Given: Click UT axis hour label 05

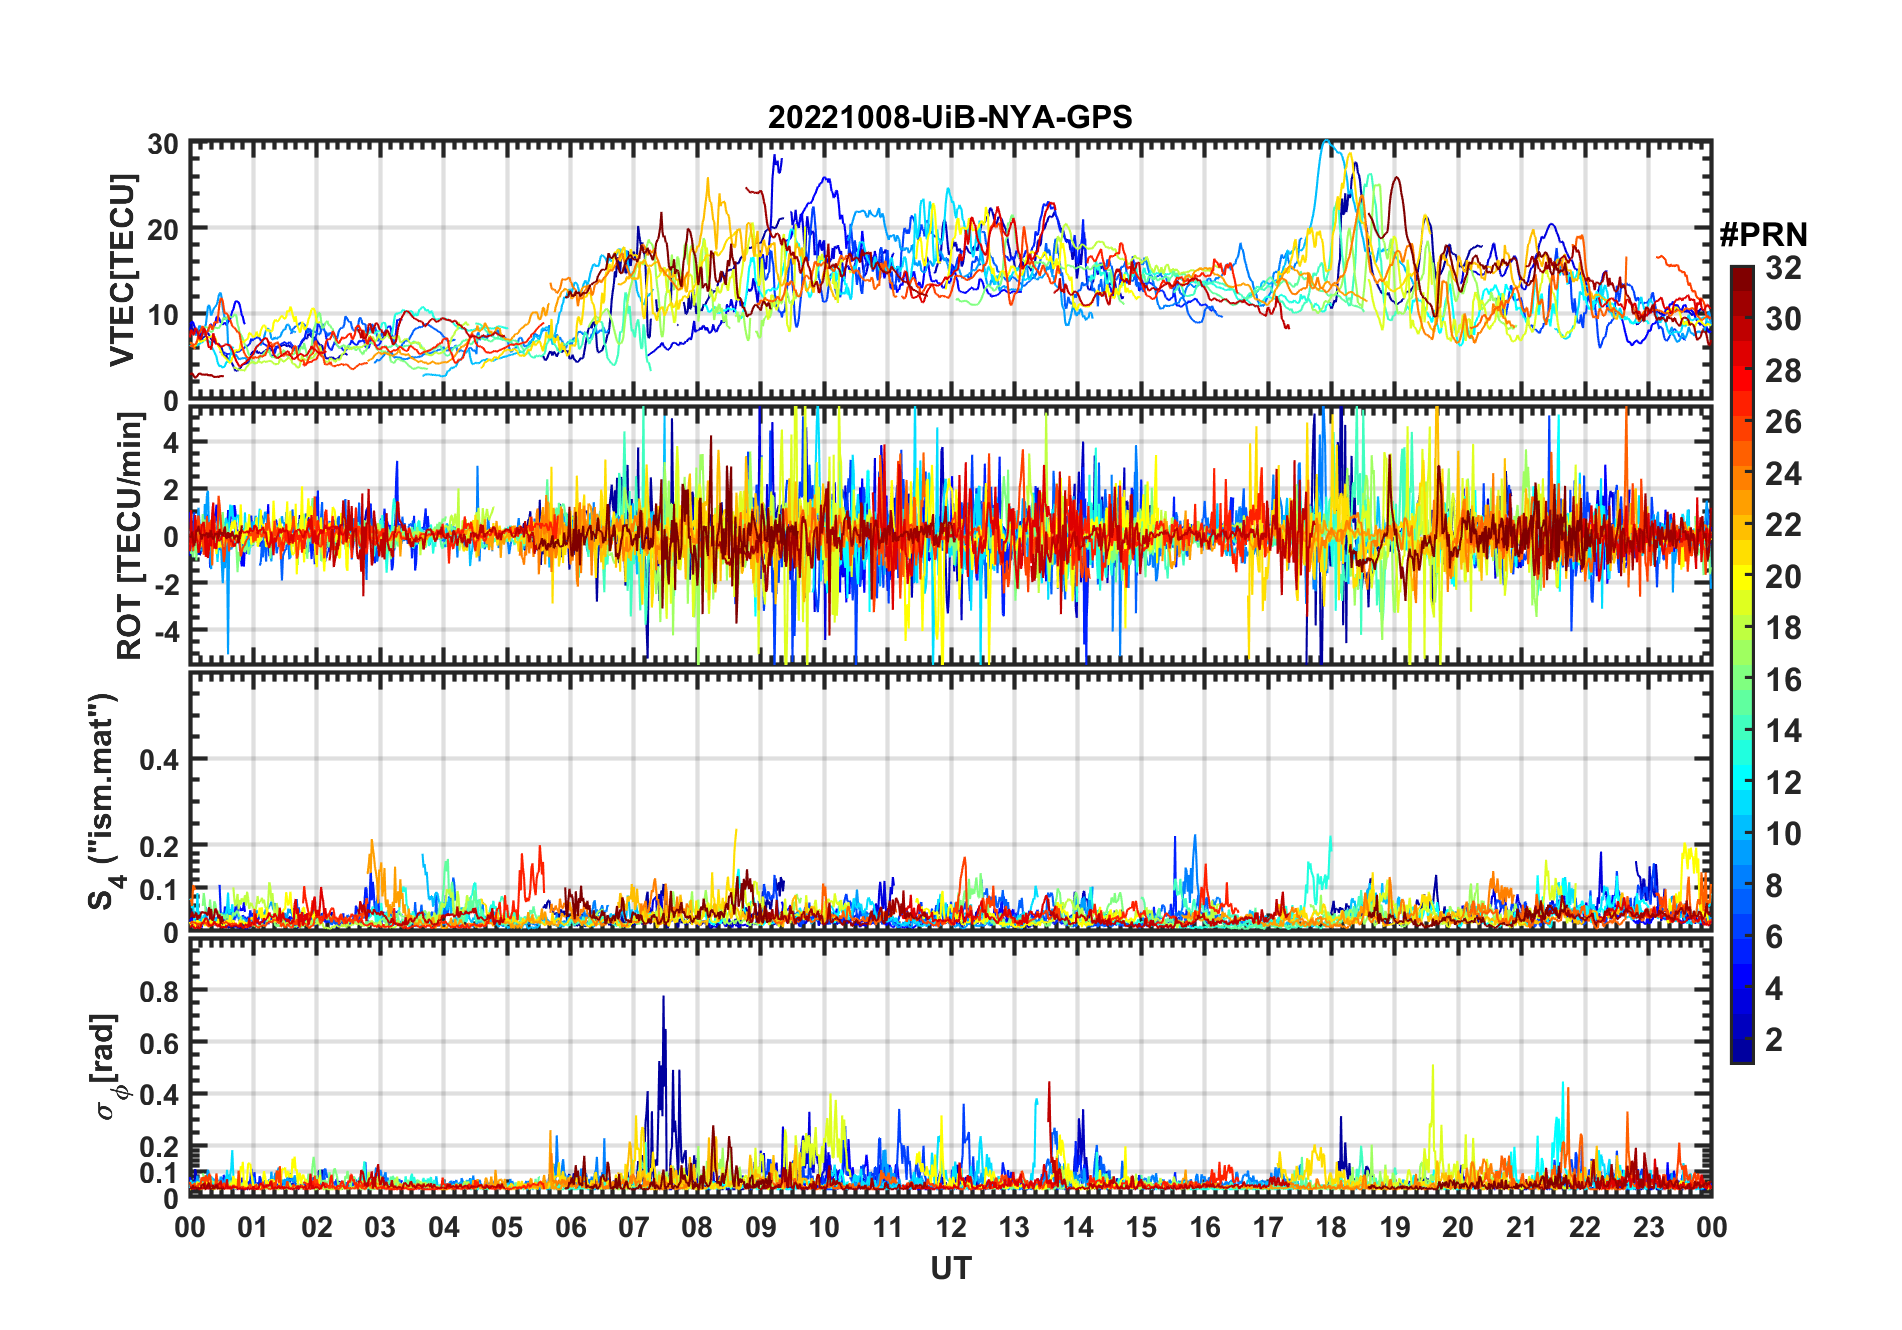Looking at the screenshot, I should point(507,1227).
